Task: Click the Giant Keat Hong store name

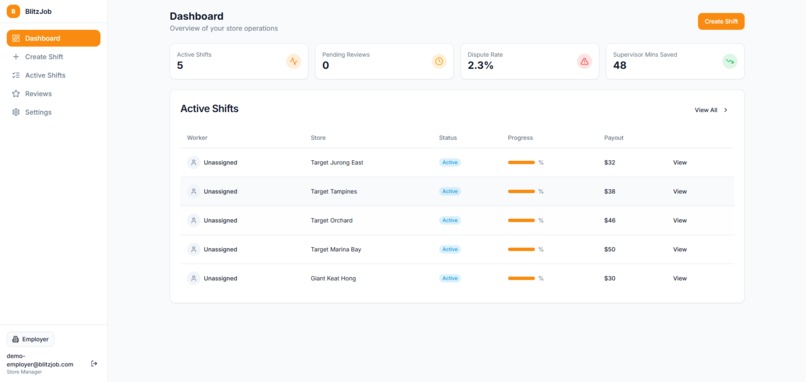Action: coord(333,278)
